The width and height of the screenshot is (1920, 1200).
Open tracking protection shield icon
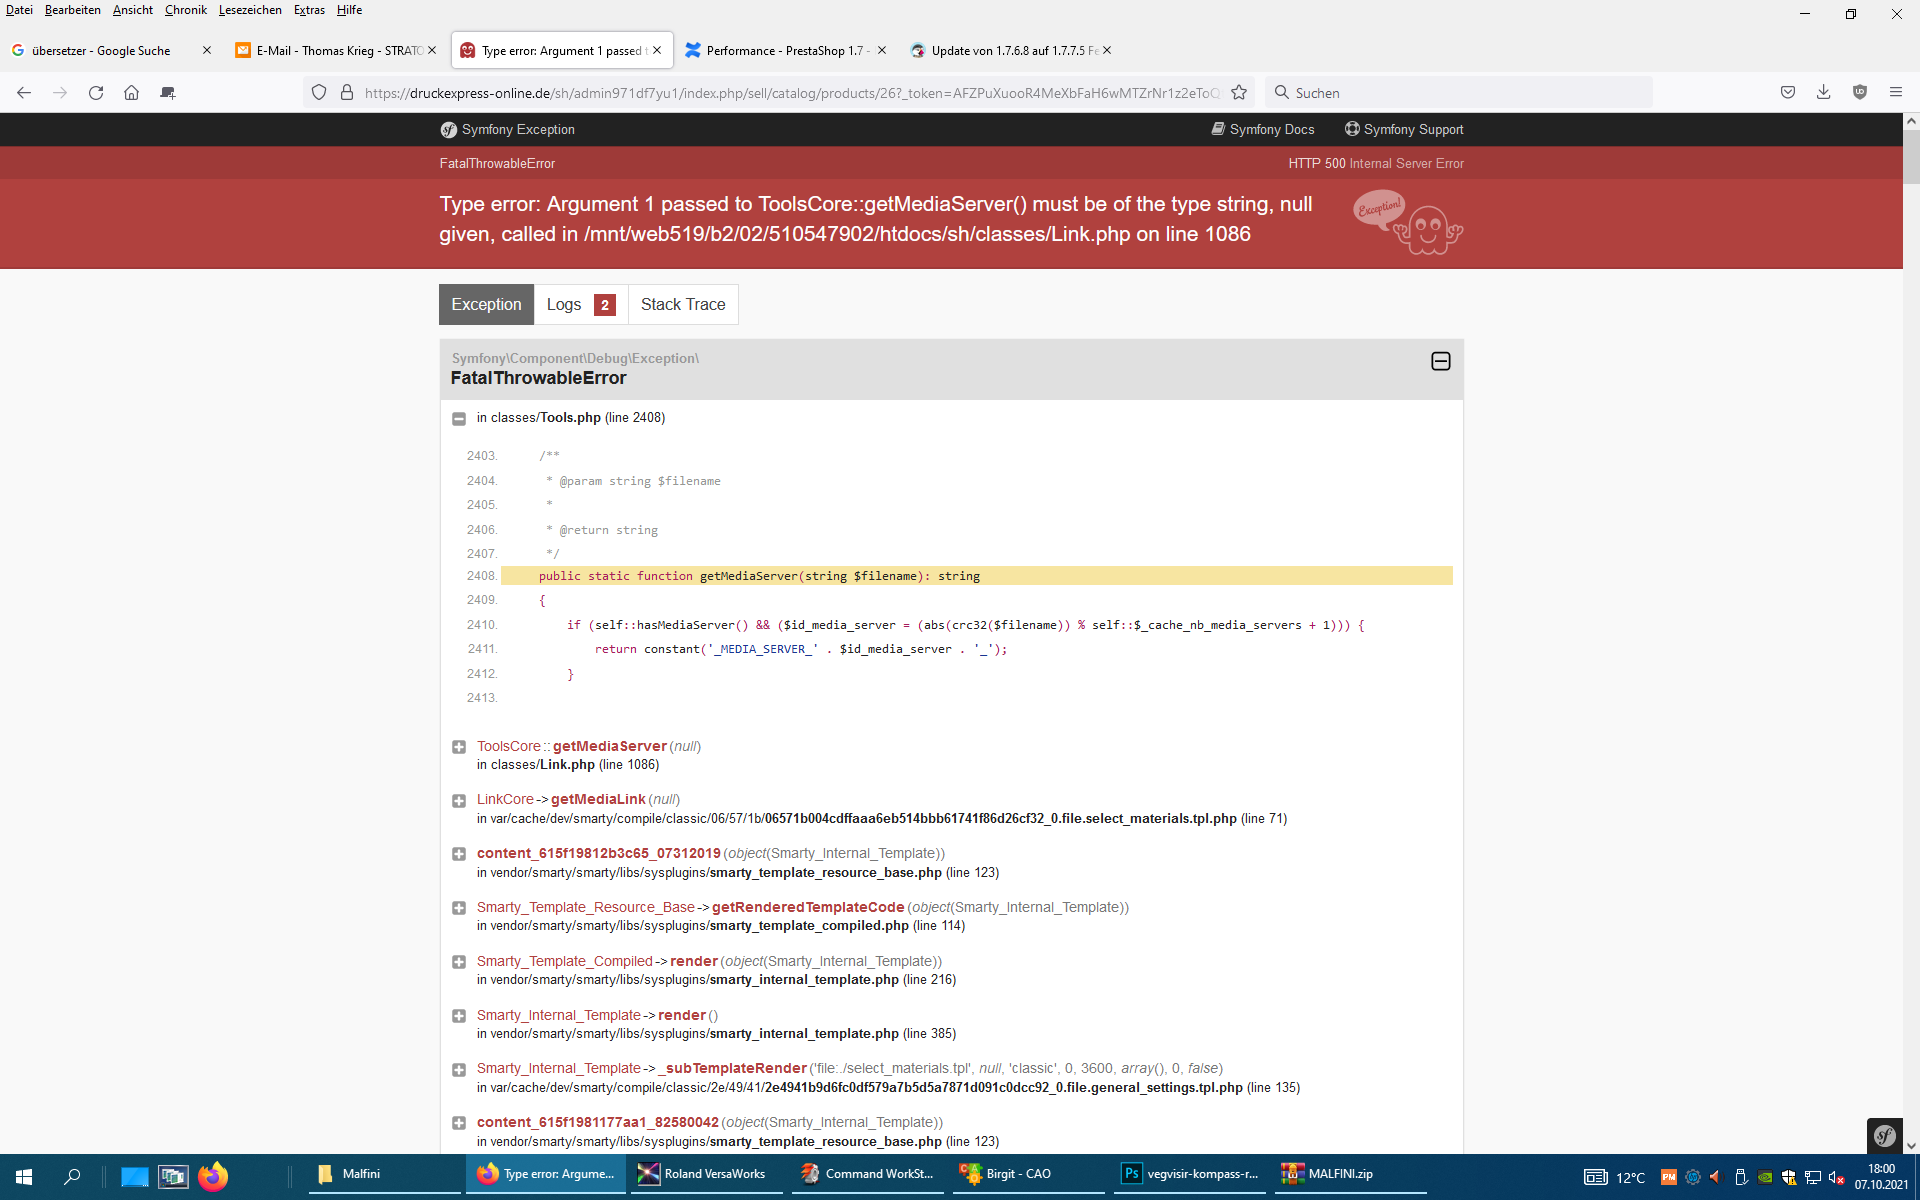pos(319,93)
